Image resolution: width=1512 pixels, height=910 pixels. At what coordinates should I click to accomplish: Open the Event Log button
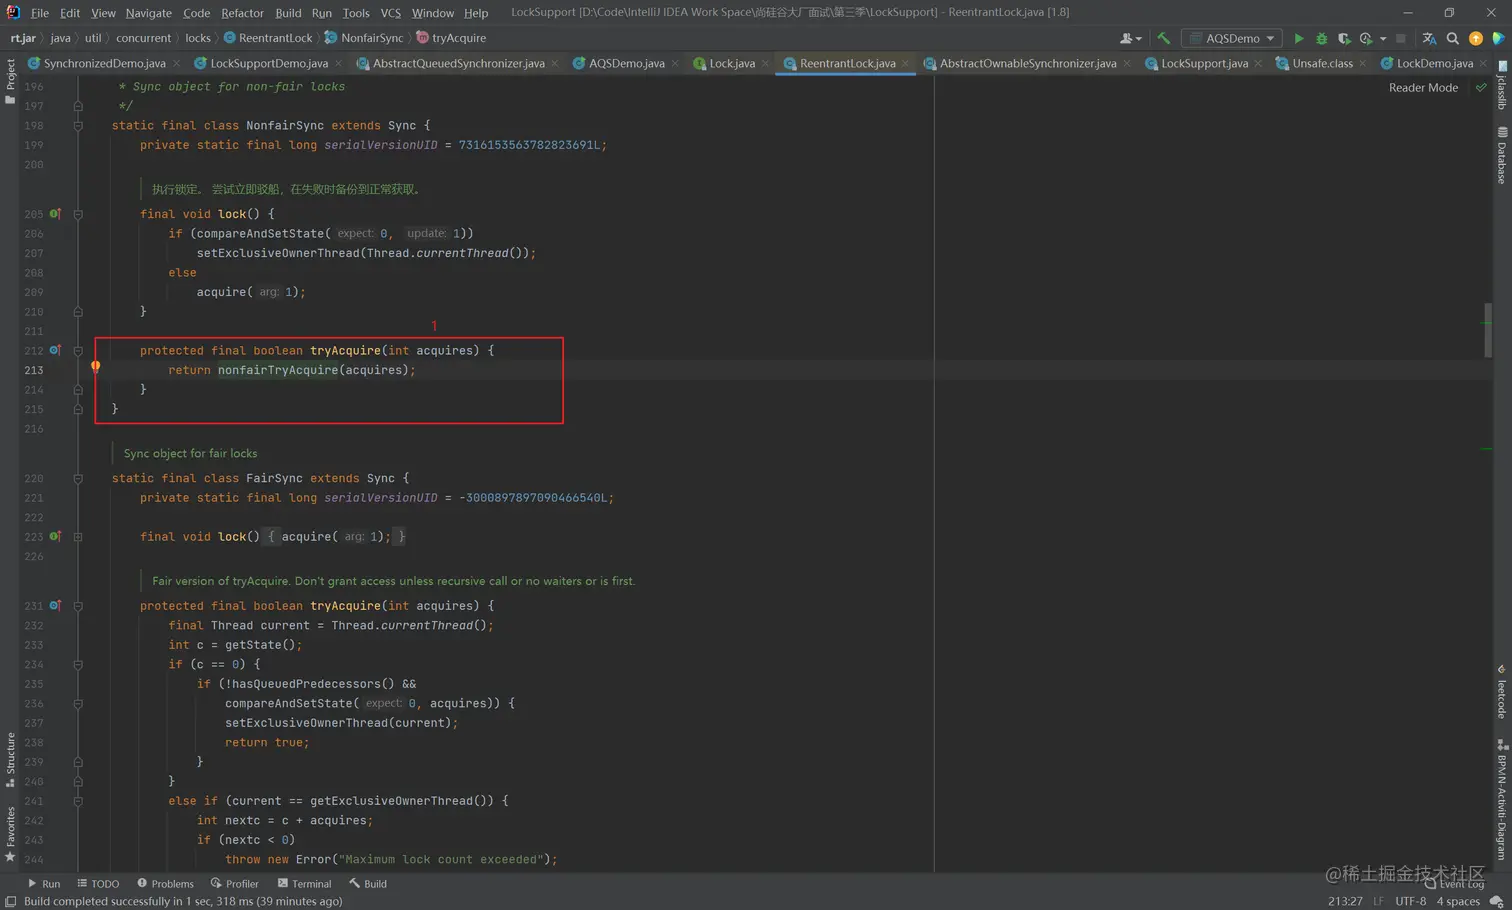pyautogui.click(x=1455, y=884)
